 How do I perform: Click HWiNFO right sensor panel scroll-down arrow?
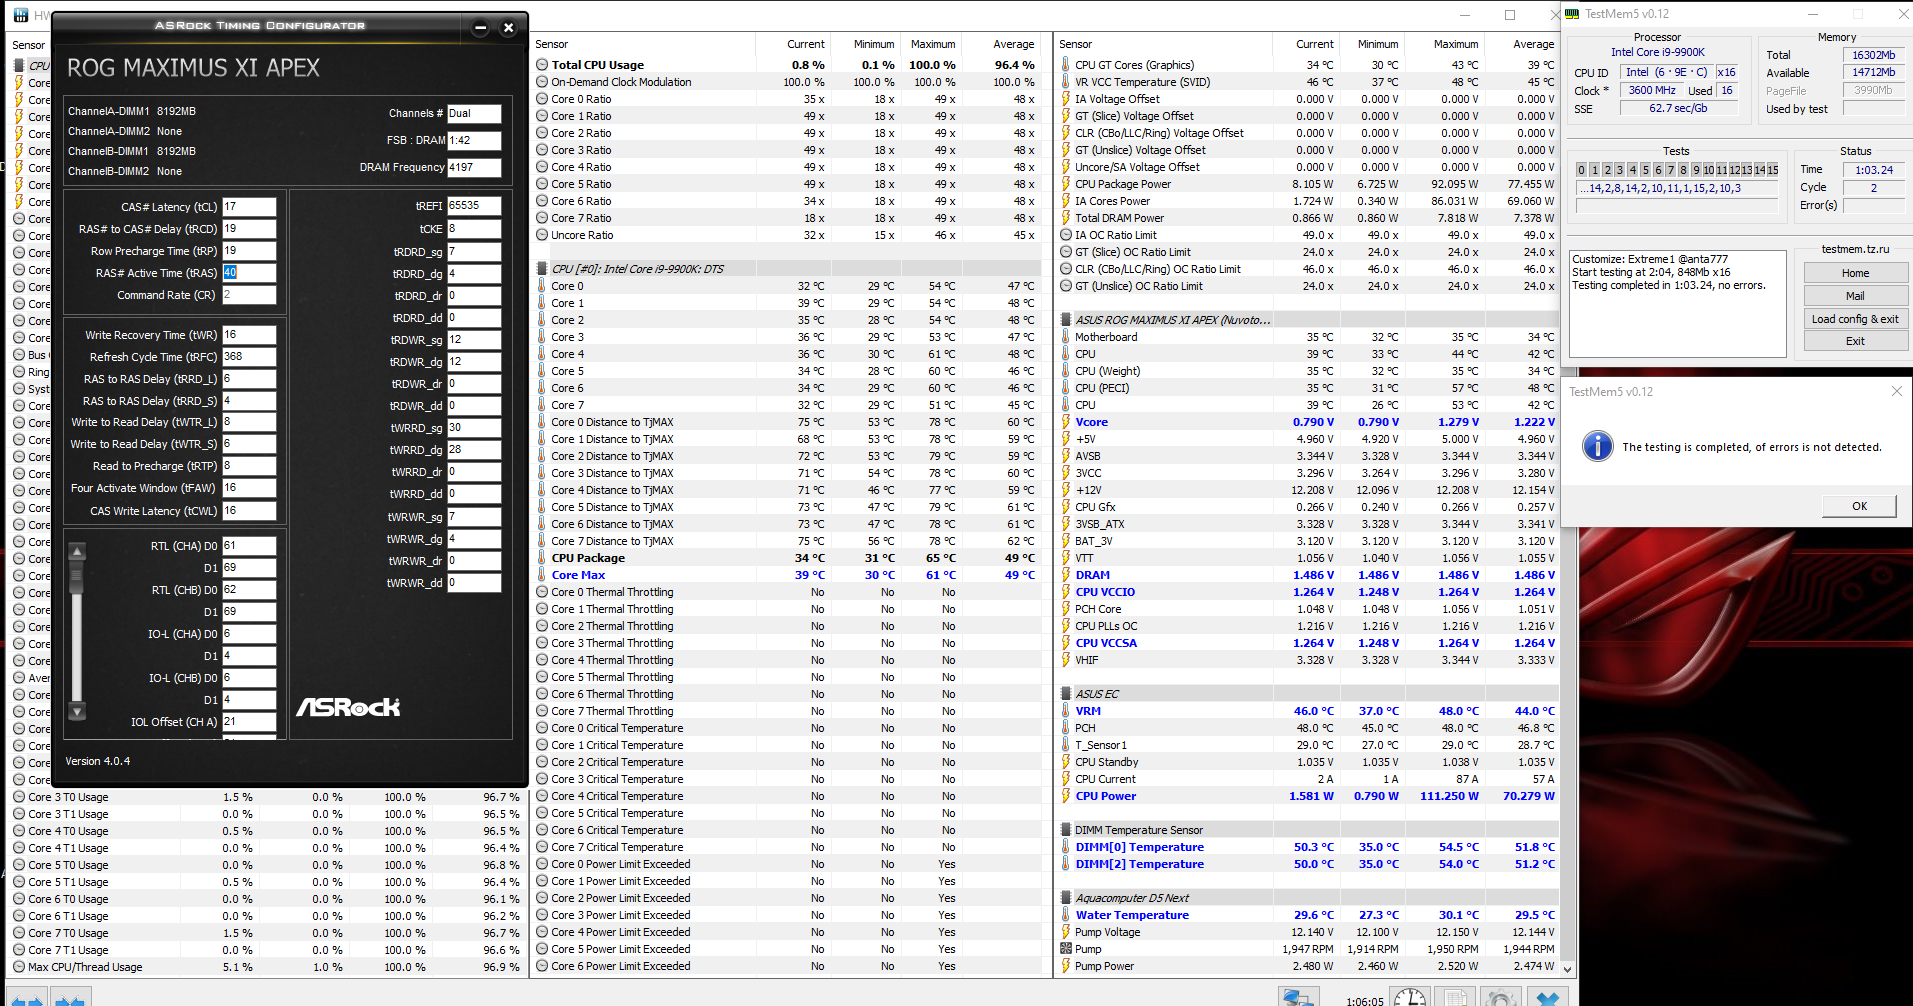(1567, 969)
